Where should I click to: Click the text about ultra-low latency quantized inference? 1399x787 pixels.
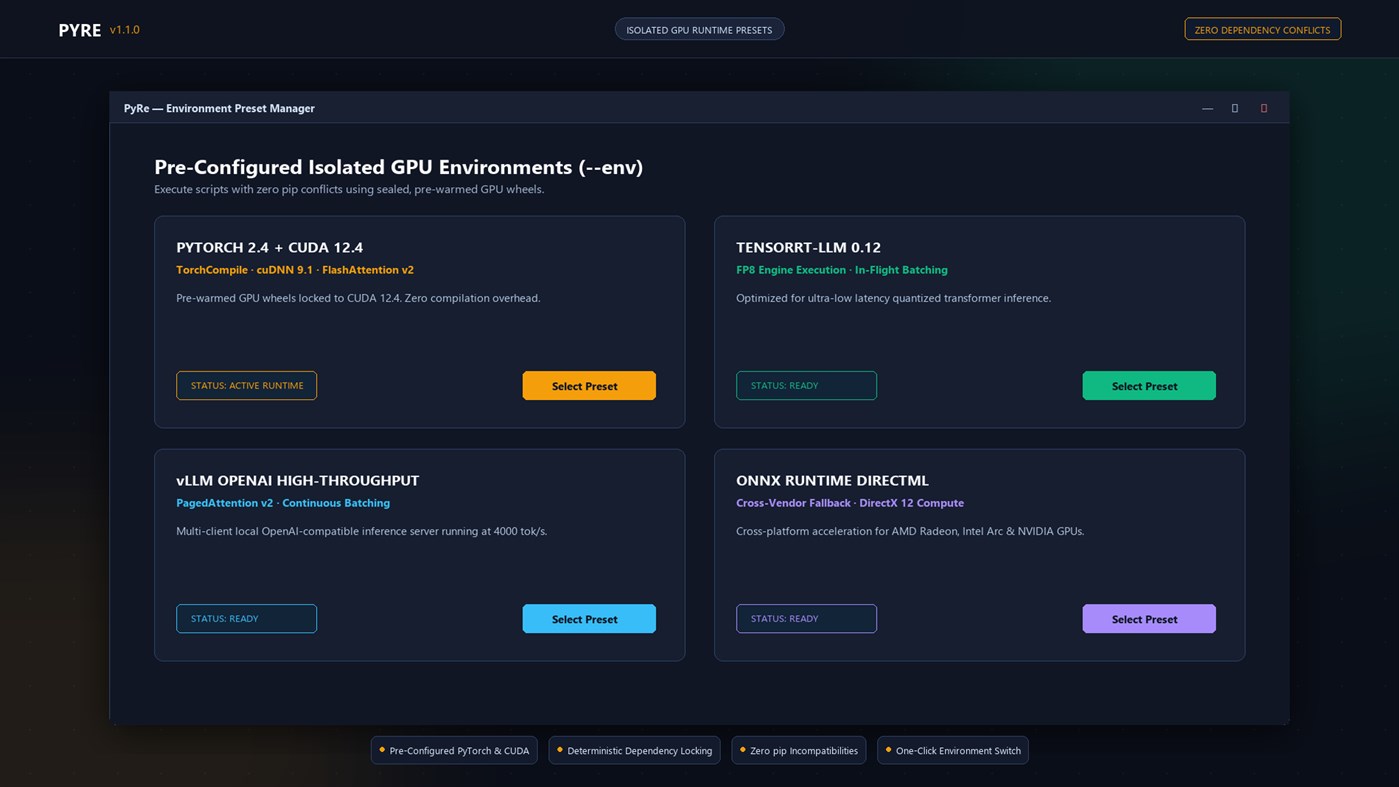point(893,298)
